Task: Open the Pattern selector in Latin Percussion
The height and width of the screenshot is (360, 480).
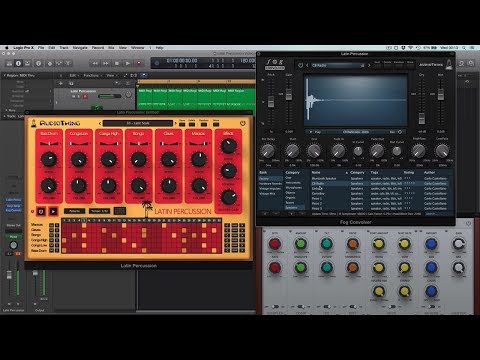Action: (74, 211)
